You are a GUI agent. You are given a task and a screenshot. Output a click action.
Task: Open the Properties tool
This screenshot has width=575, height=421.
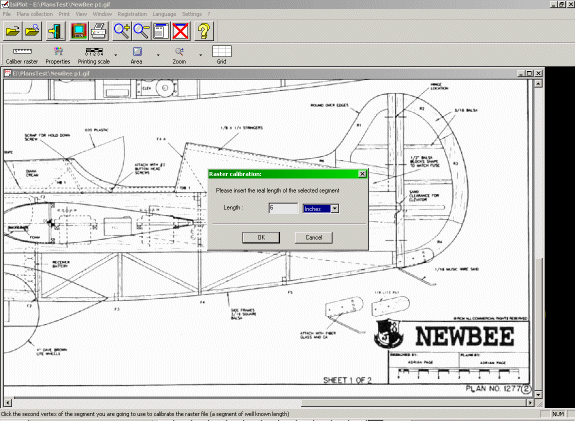[x=58, y=55]
